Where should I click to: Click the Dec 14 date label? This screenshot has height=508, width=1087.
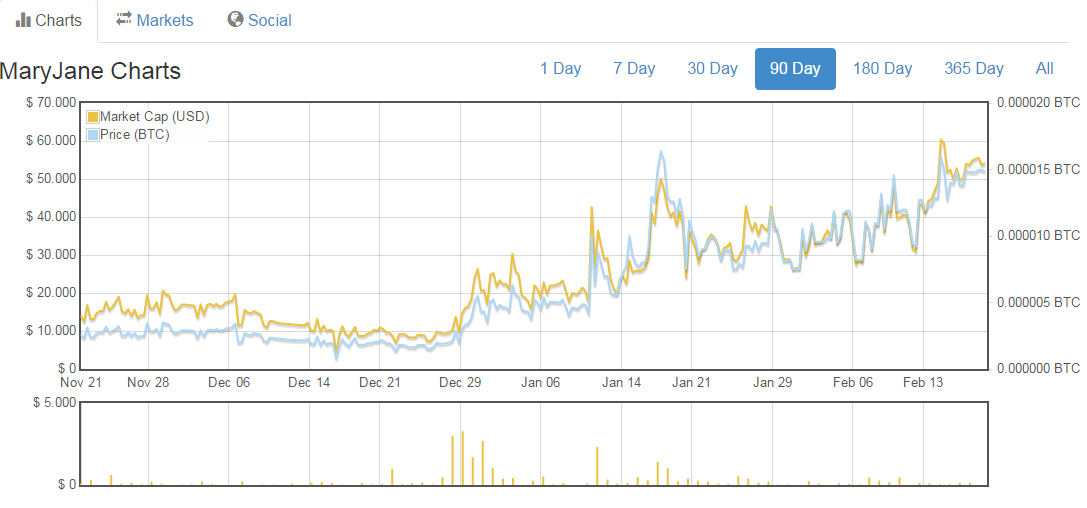309,383
